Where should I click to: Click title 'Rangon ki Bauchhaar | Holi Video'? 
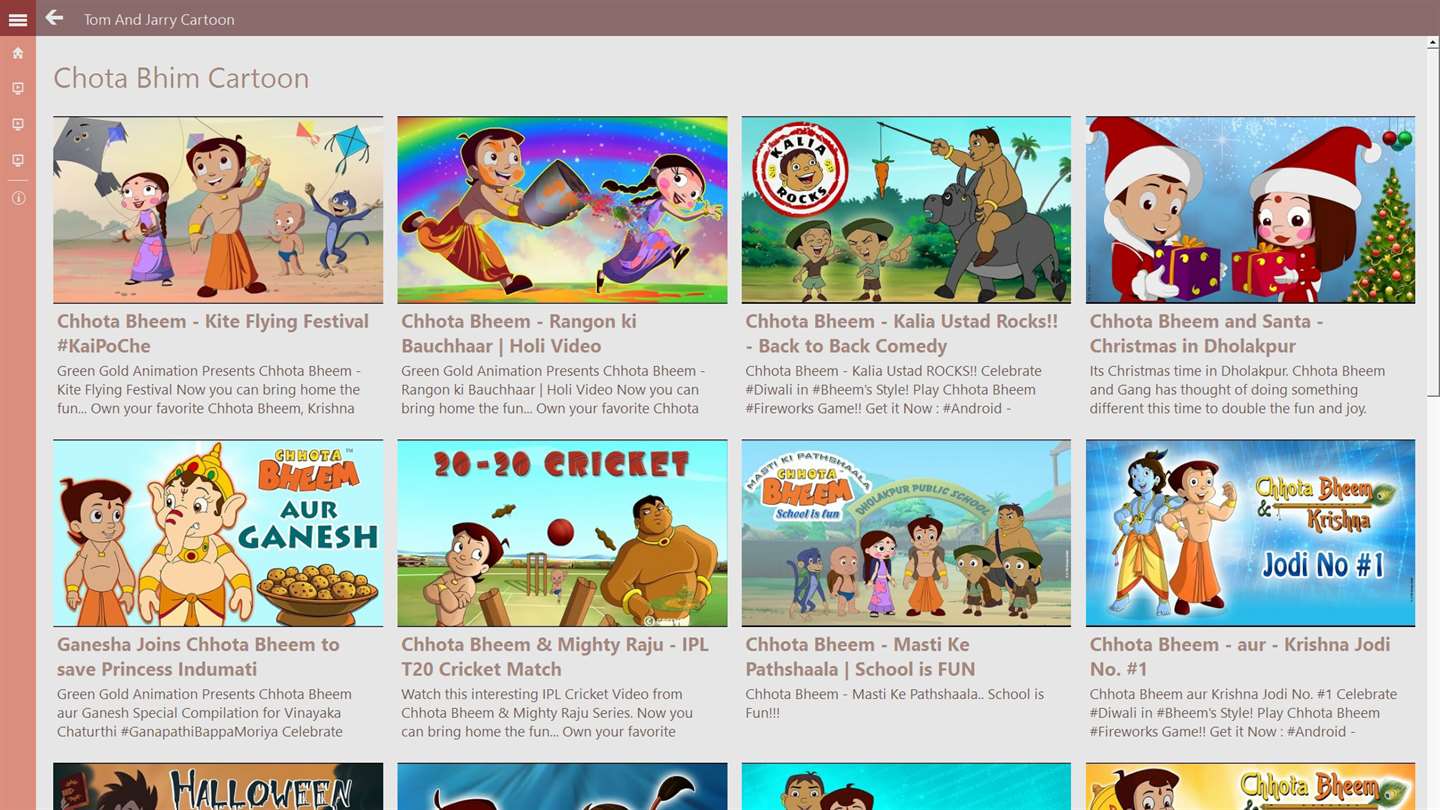[519, 334]
